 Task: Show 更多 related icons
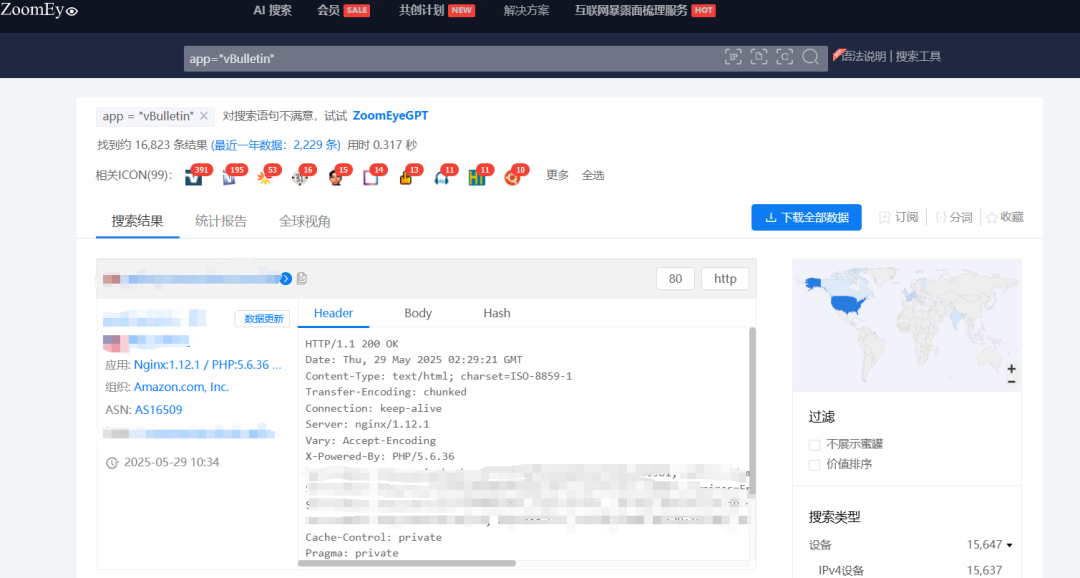[x=557, y=175]
